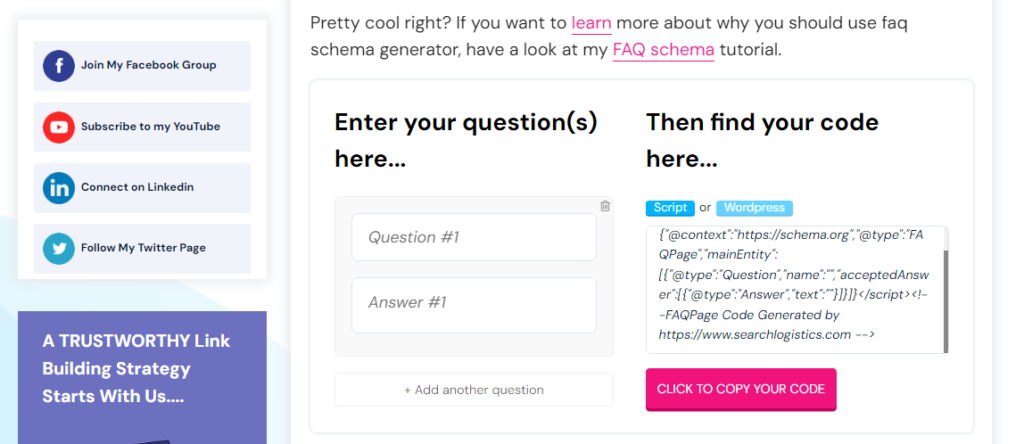1024x444 pixels.
Task: Delete the question with the trash icon
Action: point(605,206)
